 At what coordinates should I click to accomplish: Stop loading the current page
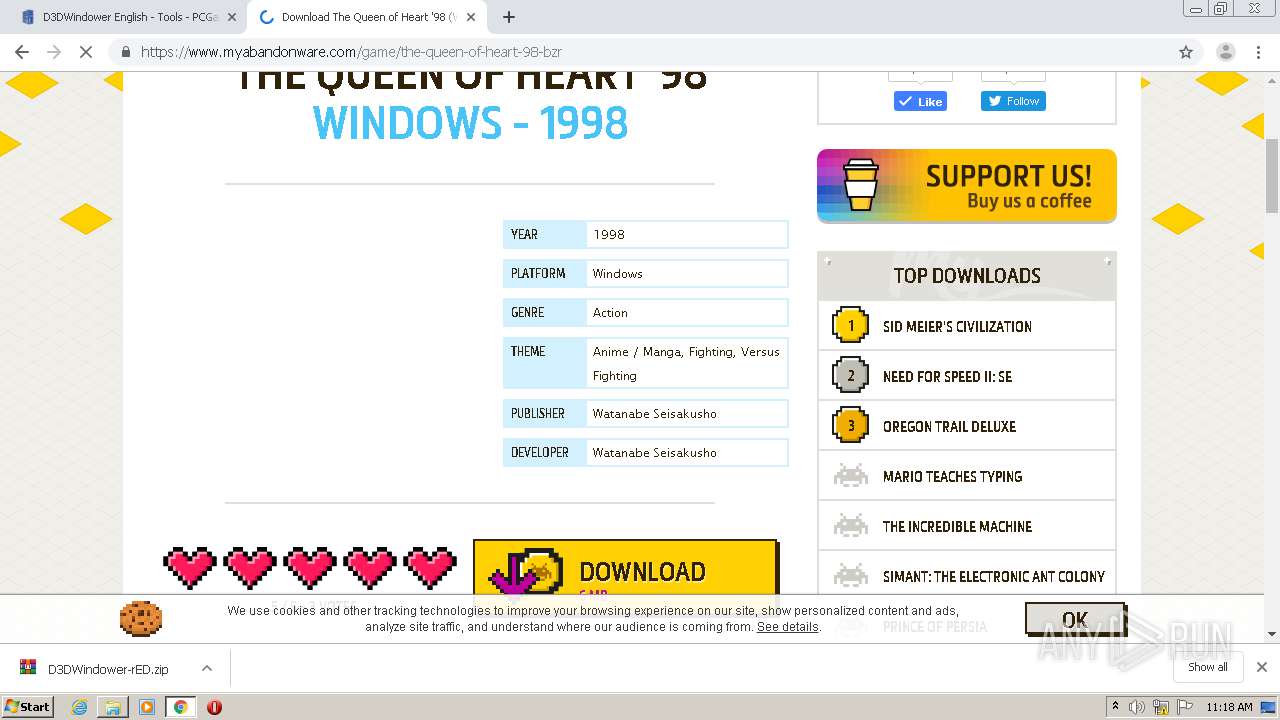pos(86,52)
